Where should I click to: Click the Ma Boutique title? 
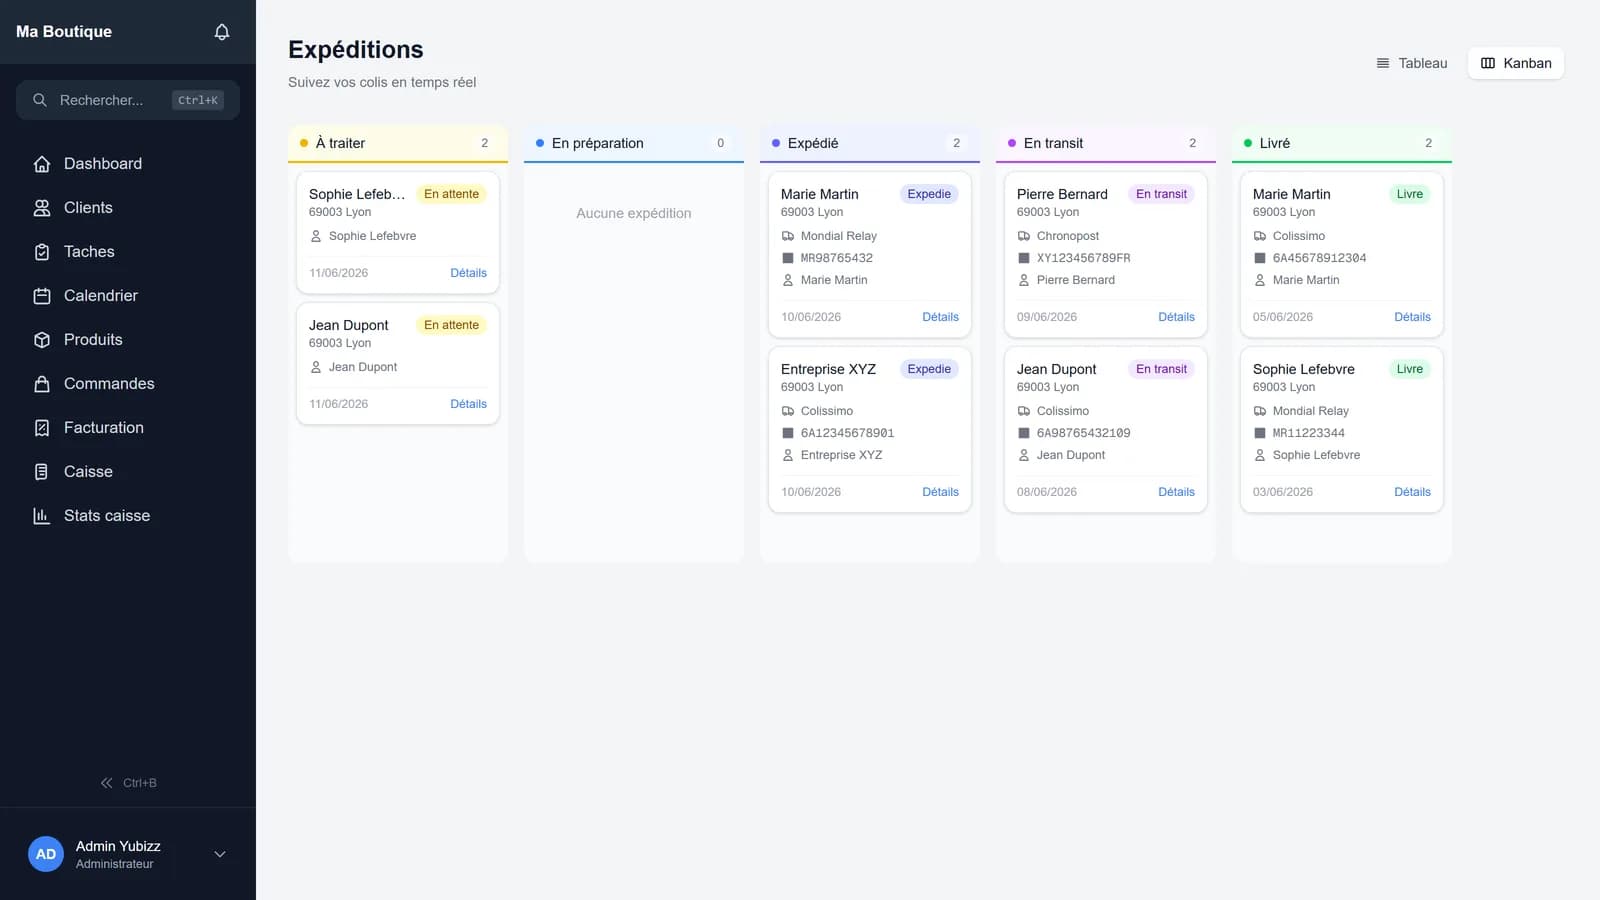click(64, 32)
